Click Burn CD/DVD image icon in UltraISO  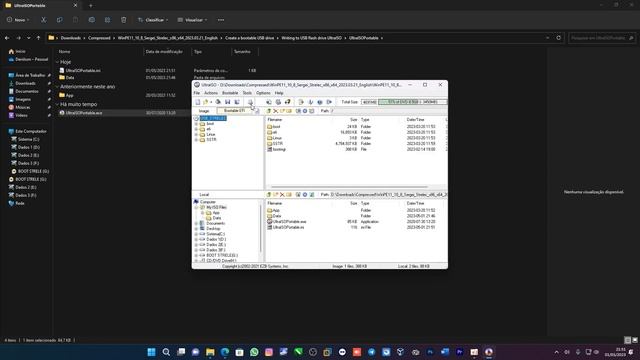tap(311, 102)
